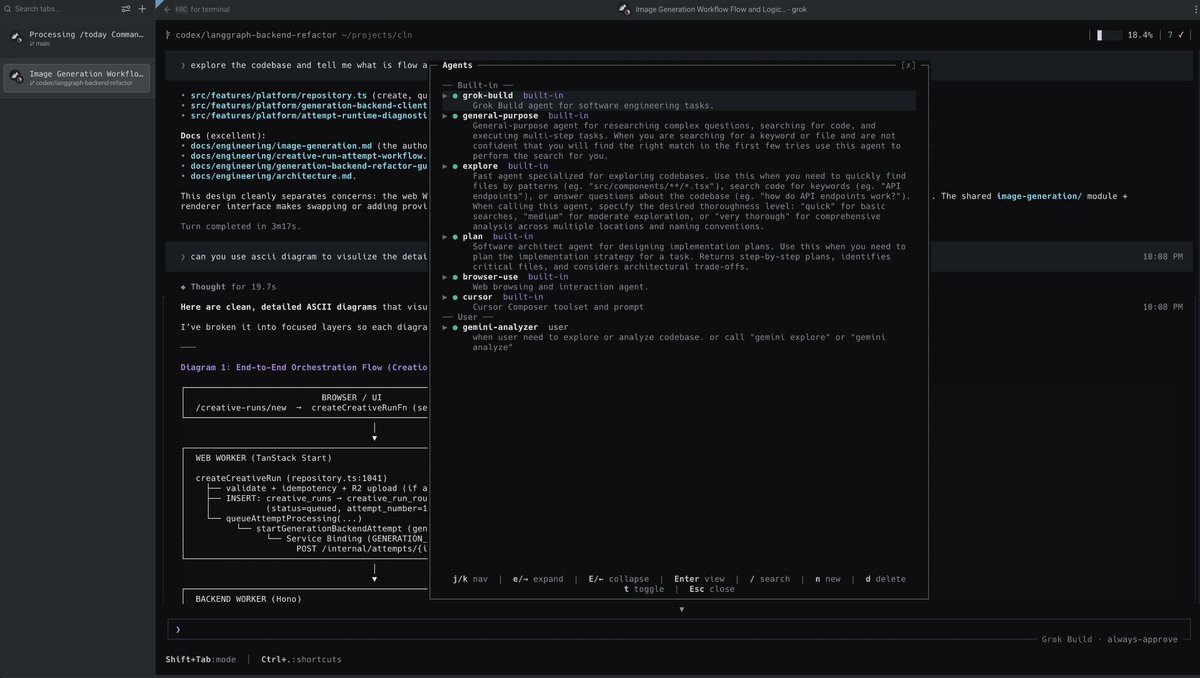Click the E/← collapse hint in footer

(x=618, y=579)
